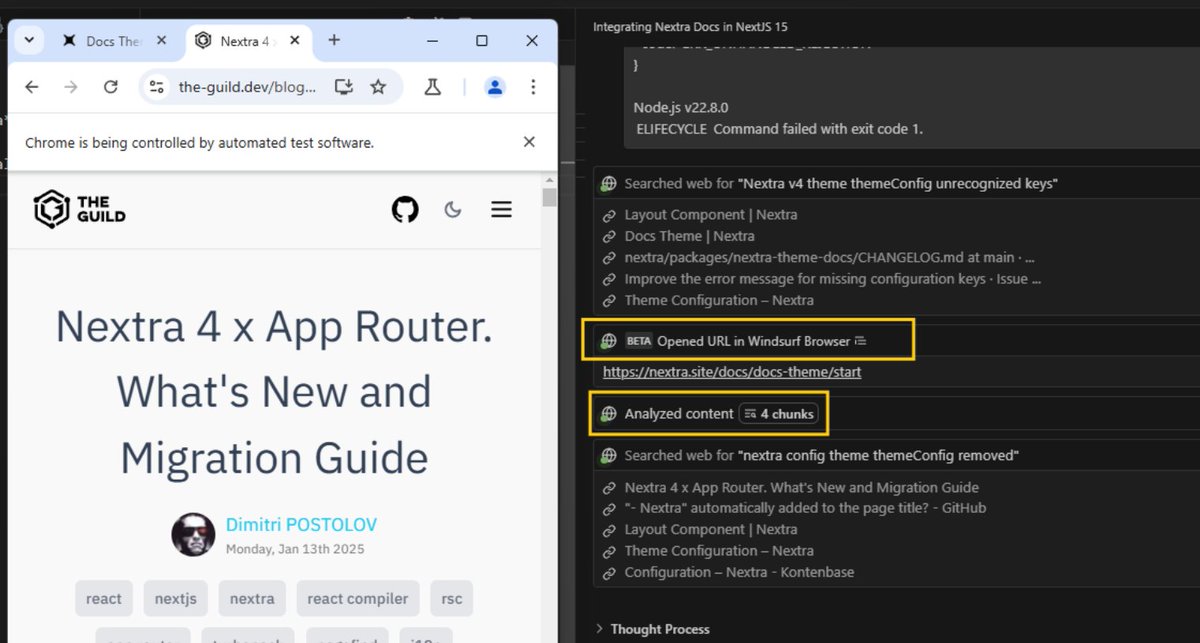Click The Guild logo
The width and height of the screenshot is (1200, 643).
coord(78,208)
